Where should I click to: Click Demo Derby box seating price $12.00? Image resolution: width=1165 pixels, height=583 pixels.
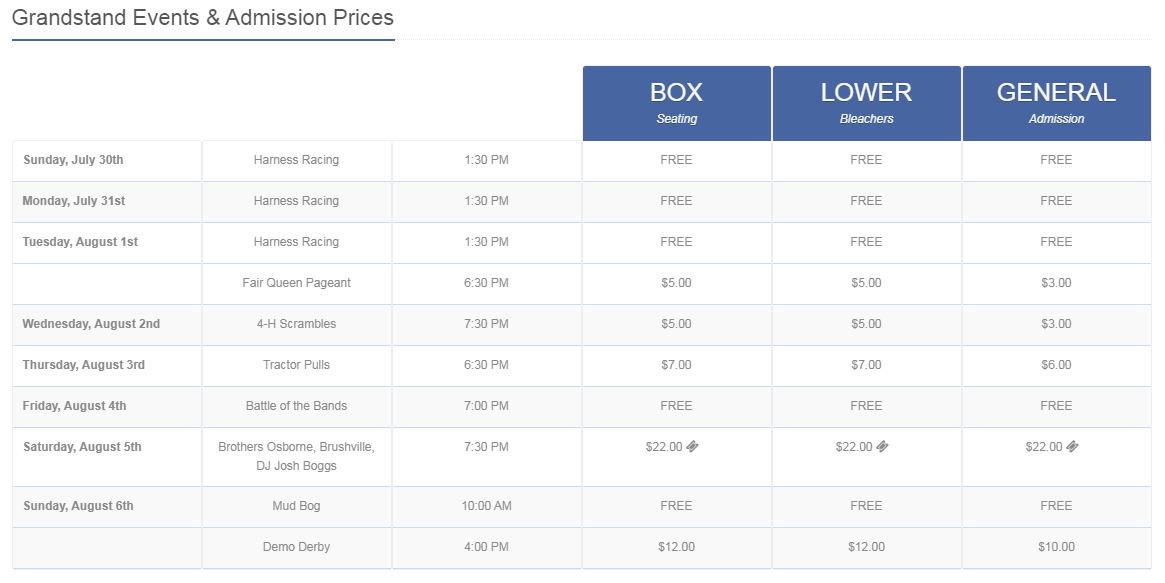tap(676, 547)
